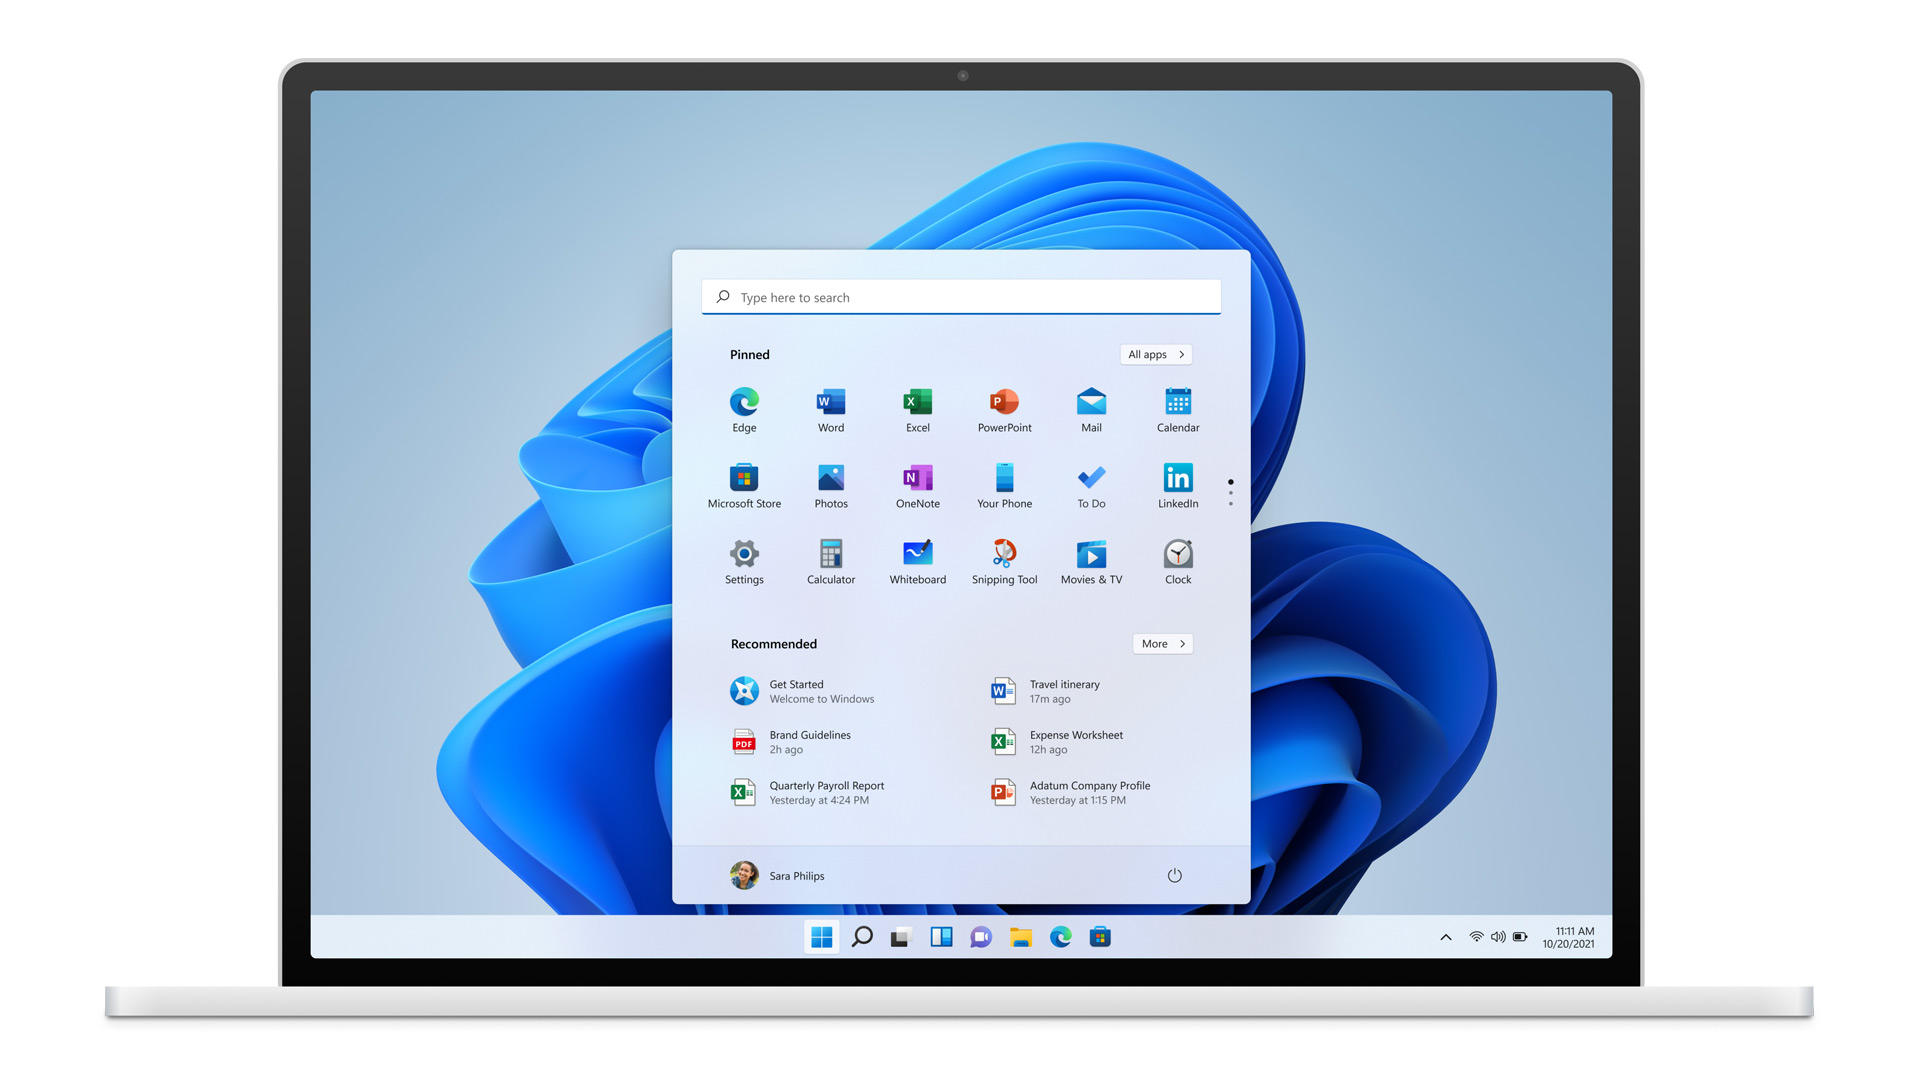Open search input field
This screenshot has height=1080, width=1920.
pos(960,297)
